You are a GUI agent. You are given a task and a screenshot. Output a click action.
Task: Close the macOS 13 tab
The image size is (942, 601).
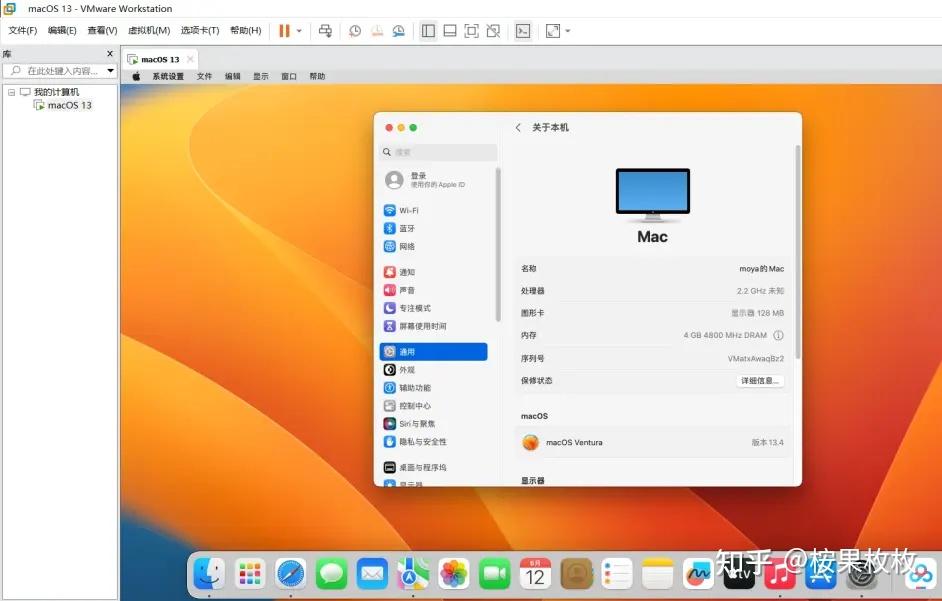190,59
